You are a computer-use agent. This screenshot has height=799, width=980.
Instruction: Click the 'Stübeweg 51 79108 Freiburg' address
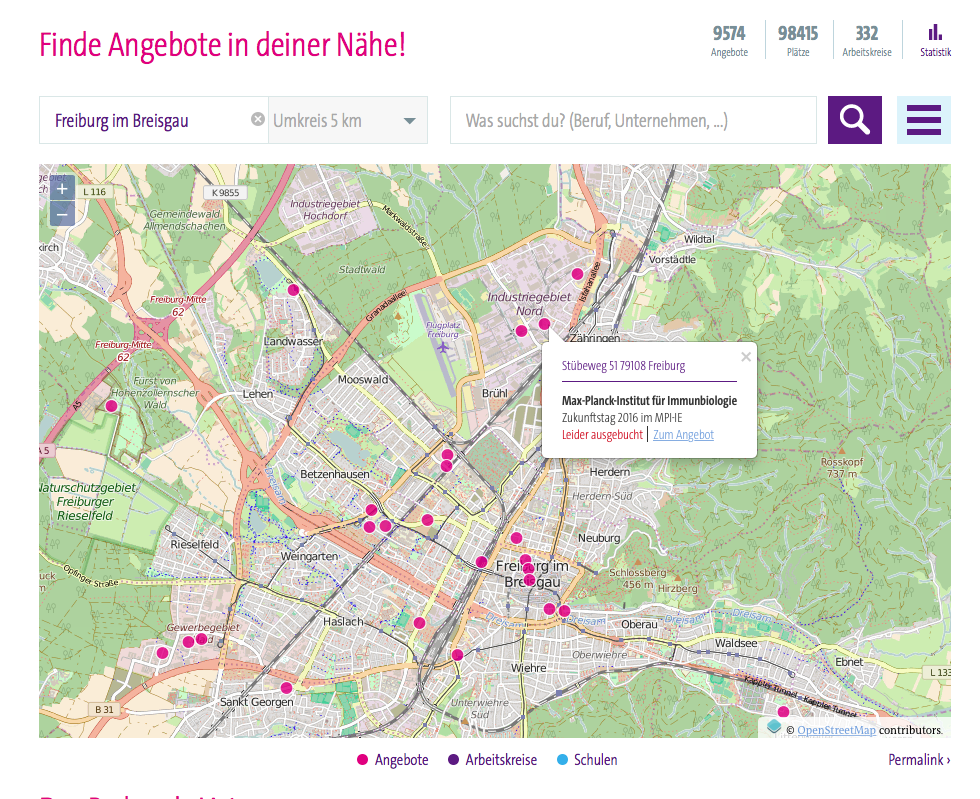tap(623, 366)
